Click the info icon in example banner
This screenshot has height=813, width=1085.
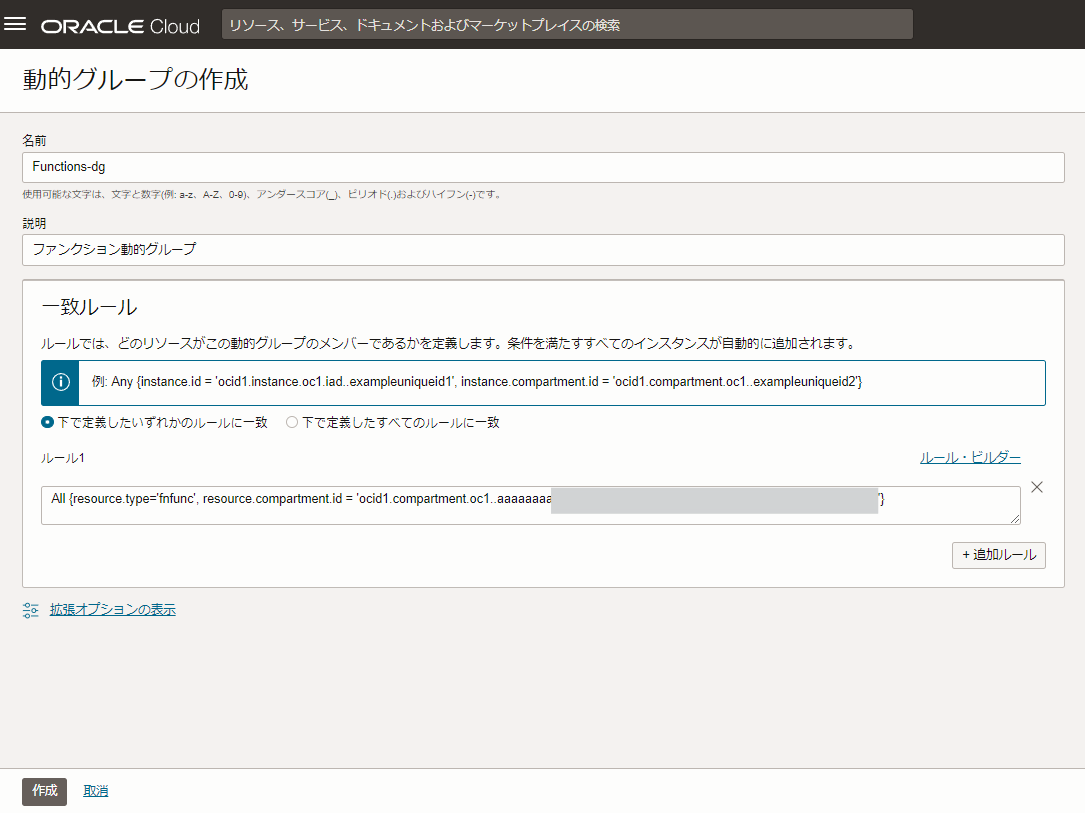coord(61,382)
